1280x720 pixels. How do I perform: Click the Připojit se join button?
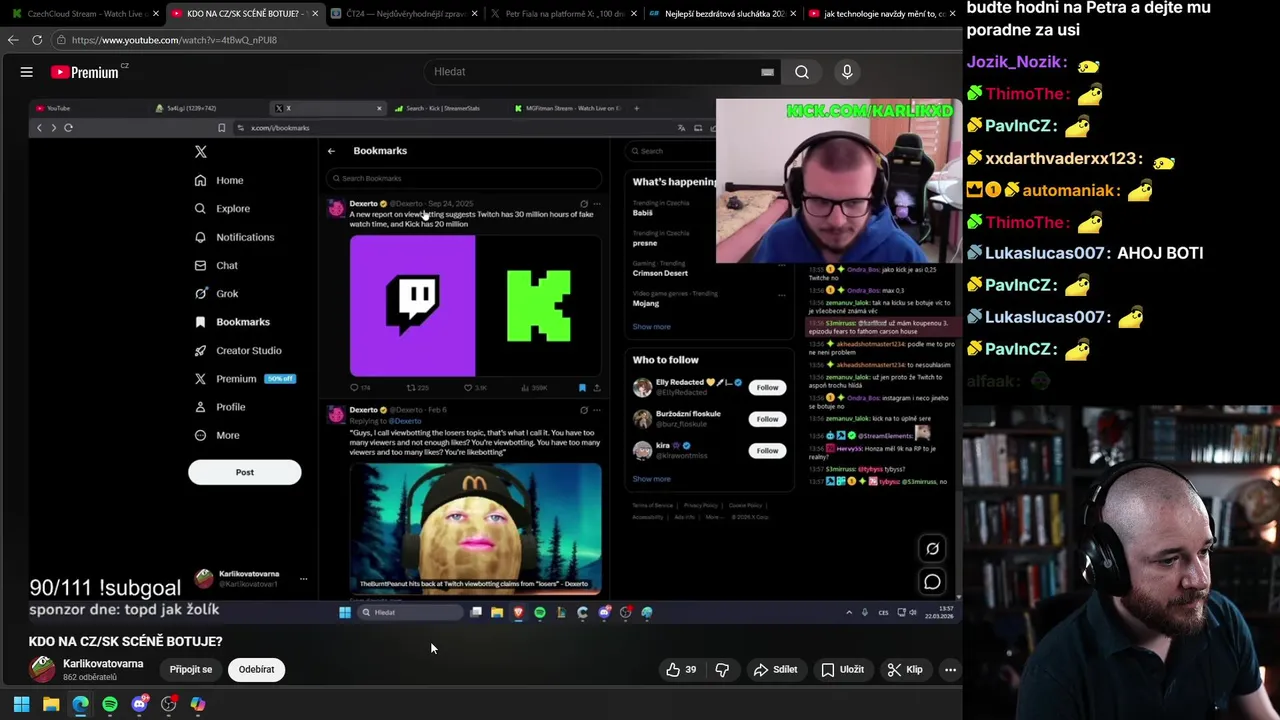[x=191, y=670]
